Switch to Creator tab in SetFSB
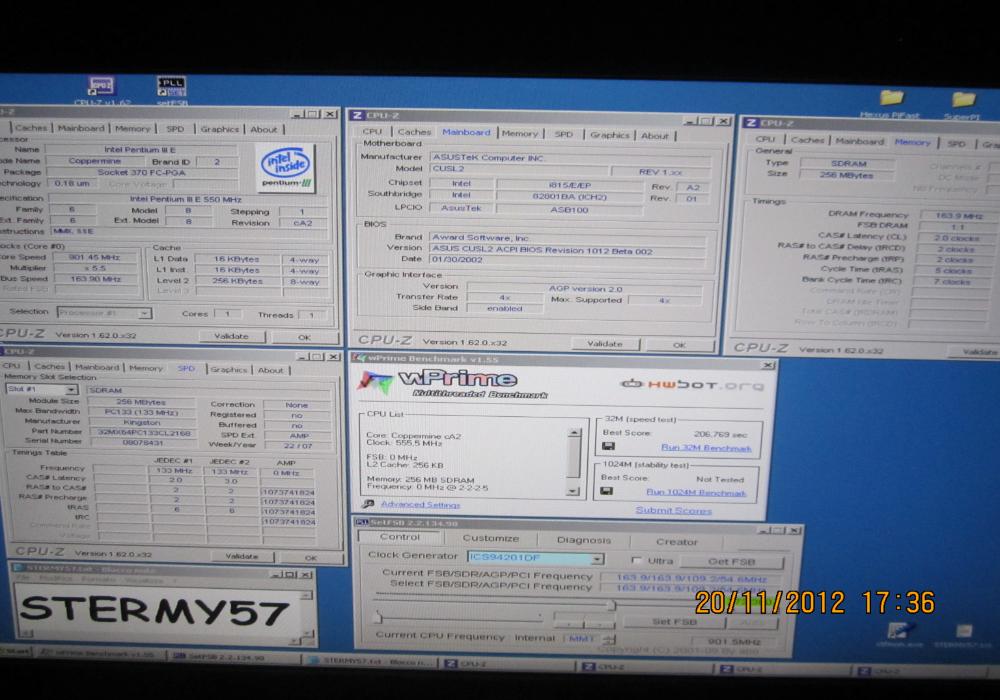The image size is (1000, 700). 677,542
